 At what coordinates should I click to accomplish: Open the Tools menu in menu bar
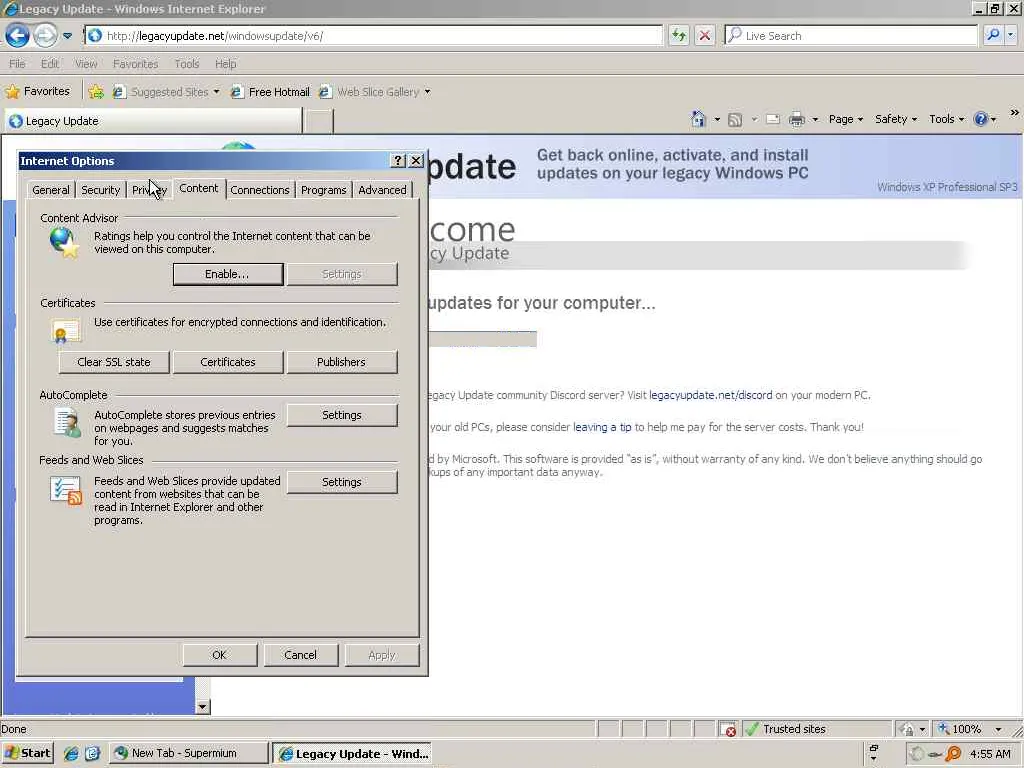pyautogui.click(x=187, y=64)
